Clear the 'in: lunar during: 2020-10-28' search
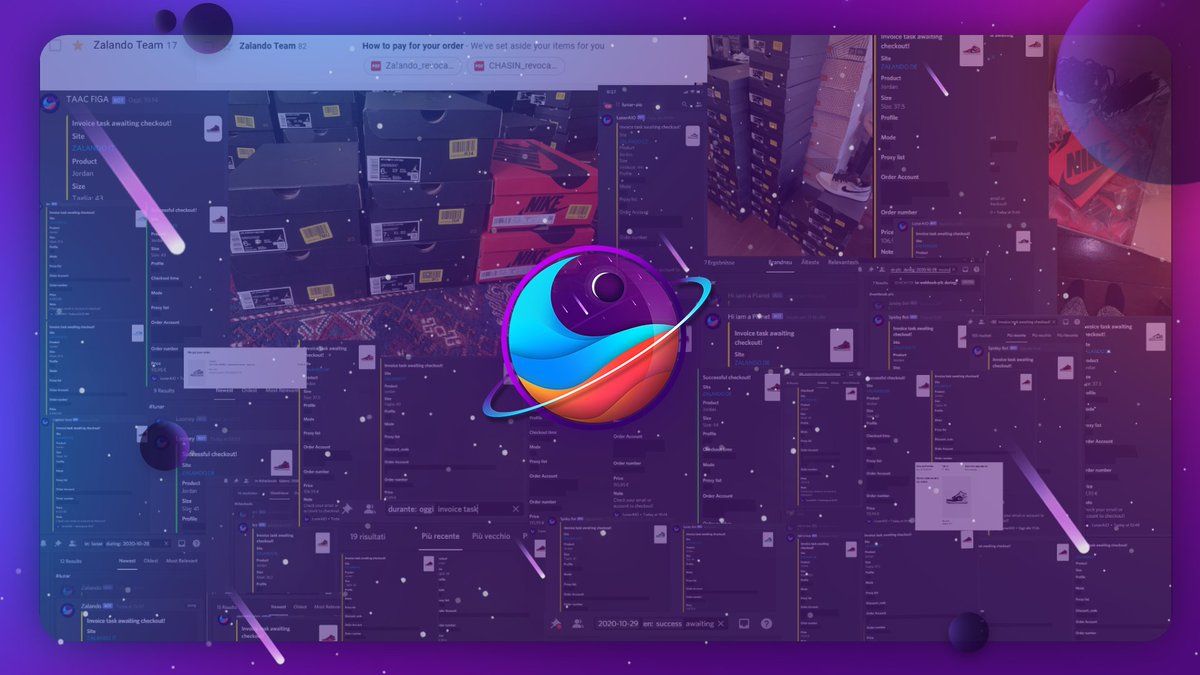The width and height of the screenshot is (1200, 675). [x=167, y=543]
